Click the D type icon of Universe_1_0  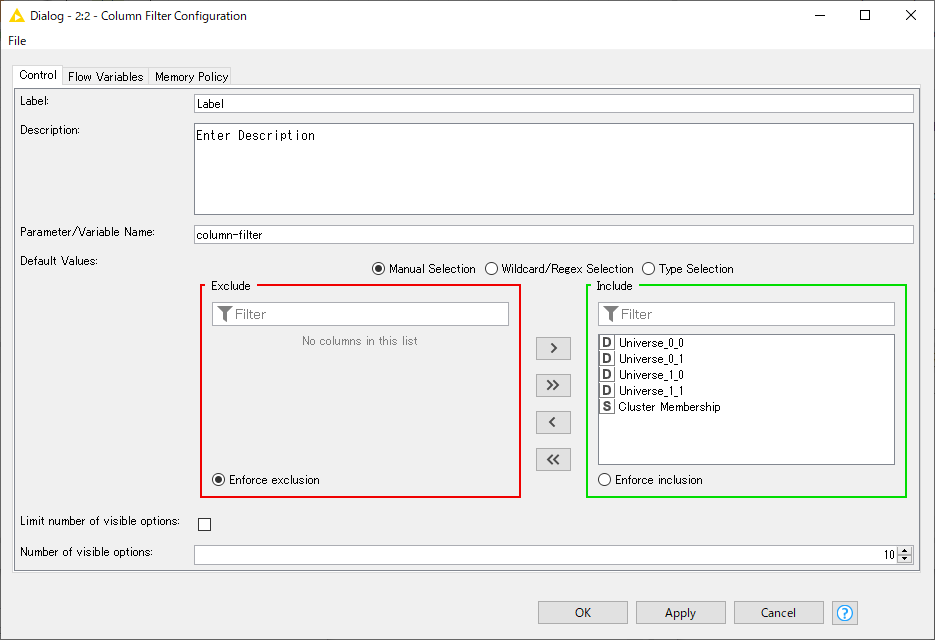coord(606,375)
